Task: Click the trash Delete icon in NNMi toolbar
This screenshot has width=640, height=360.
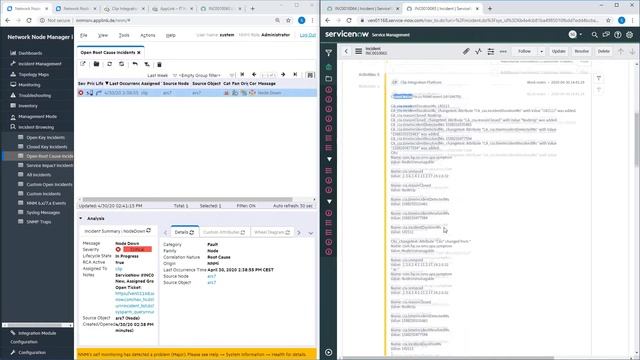Action: (159, 64)
